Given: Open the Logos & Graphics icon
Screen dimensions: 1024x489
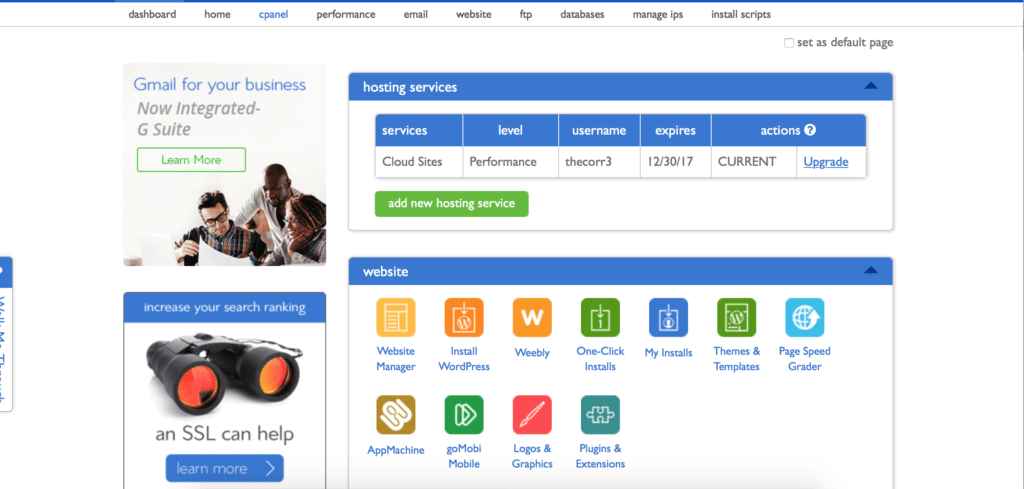Looking at the screenshot, I should pos(532,415).
